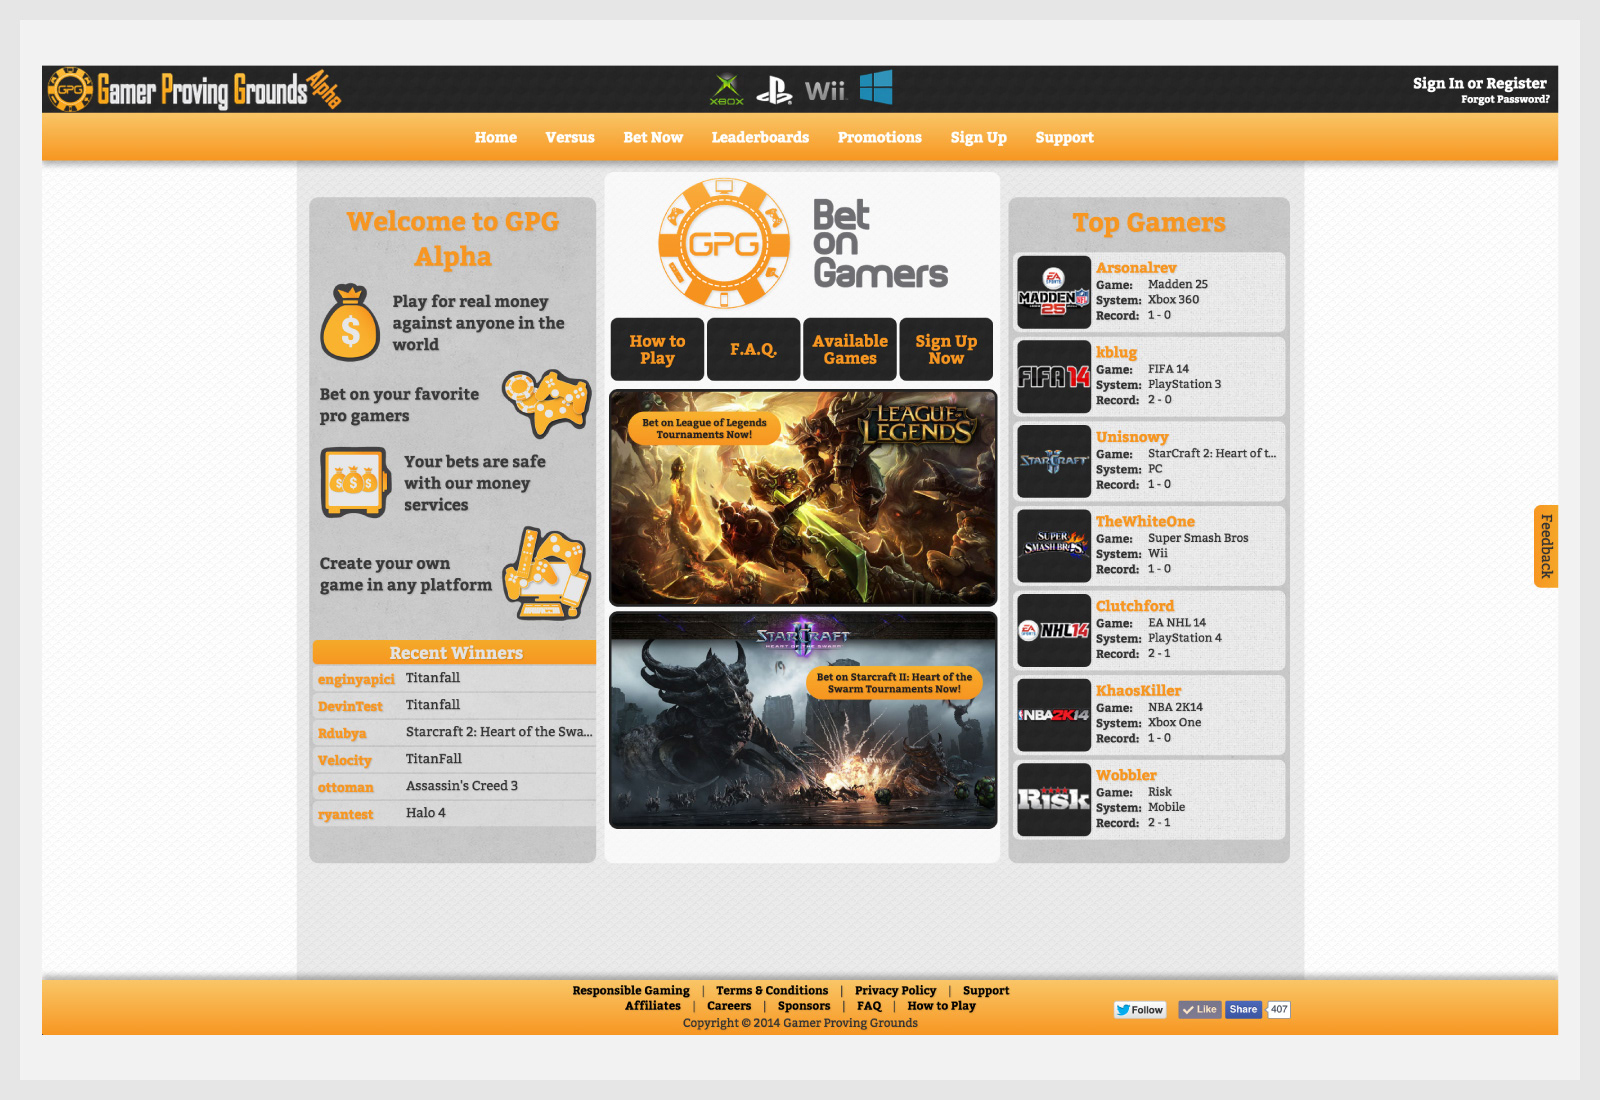Image resolution: width=1600 pixels, height=1100 pixels.
Task: Click recent winner ryantest
Action: [345, 814]
